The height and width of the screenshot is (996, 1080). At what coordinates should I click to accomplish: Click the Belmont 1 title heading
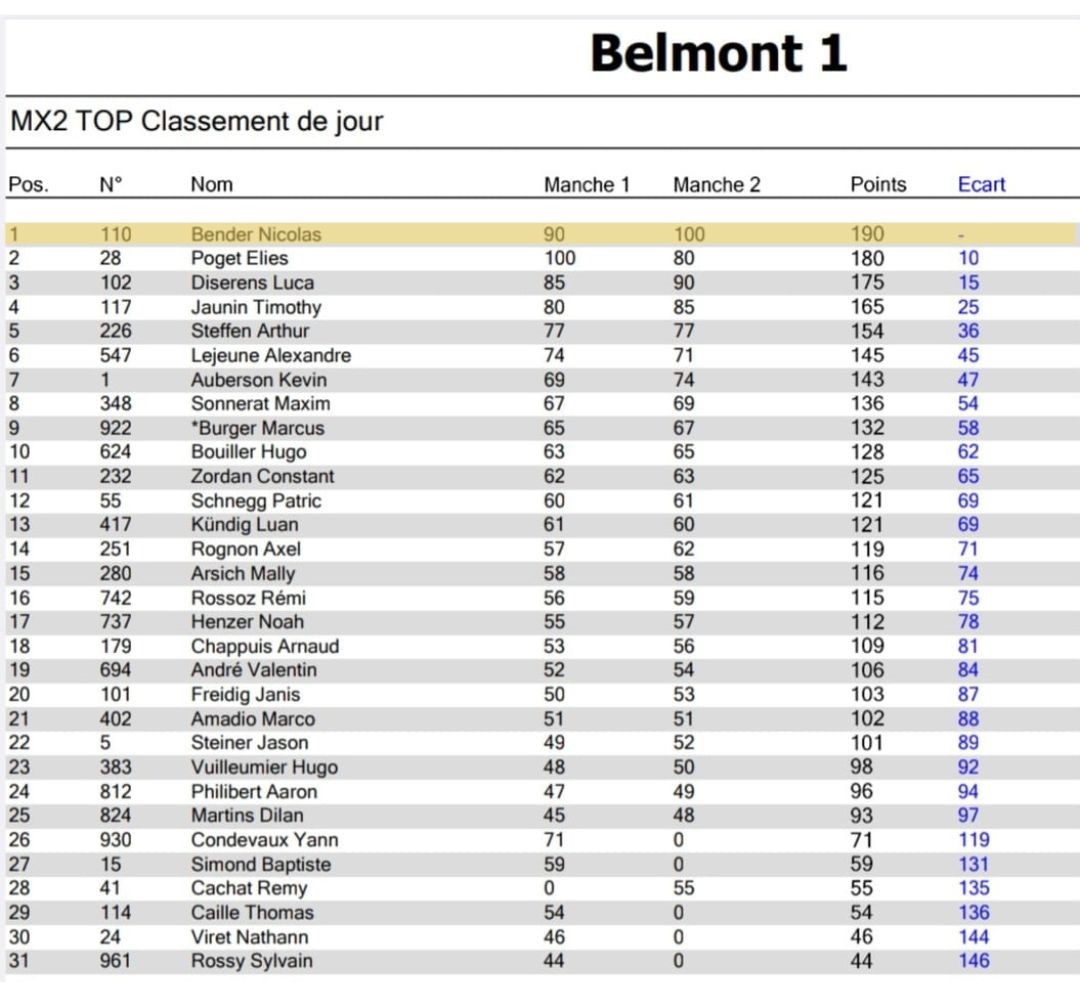(x=718, y=54)
